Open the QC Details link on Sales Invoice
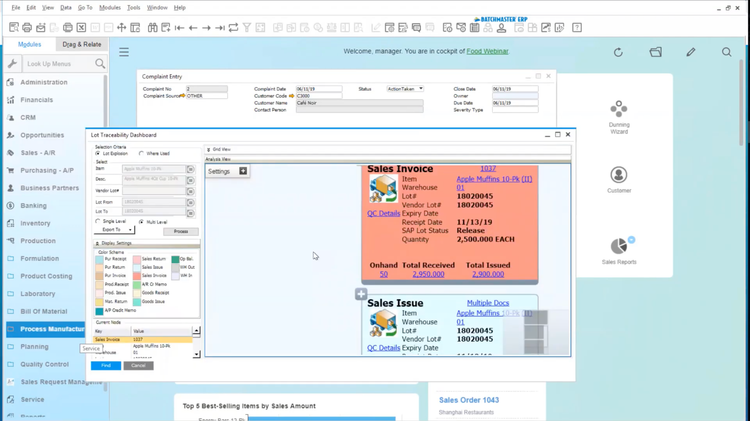 coord(383,213)
